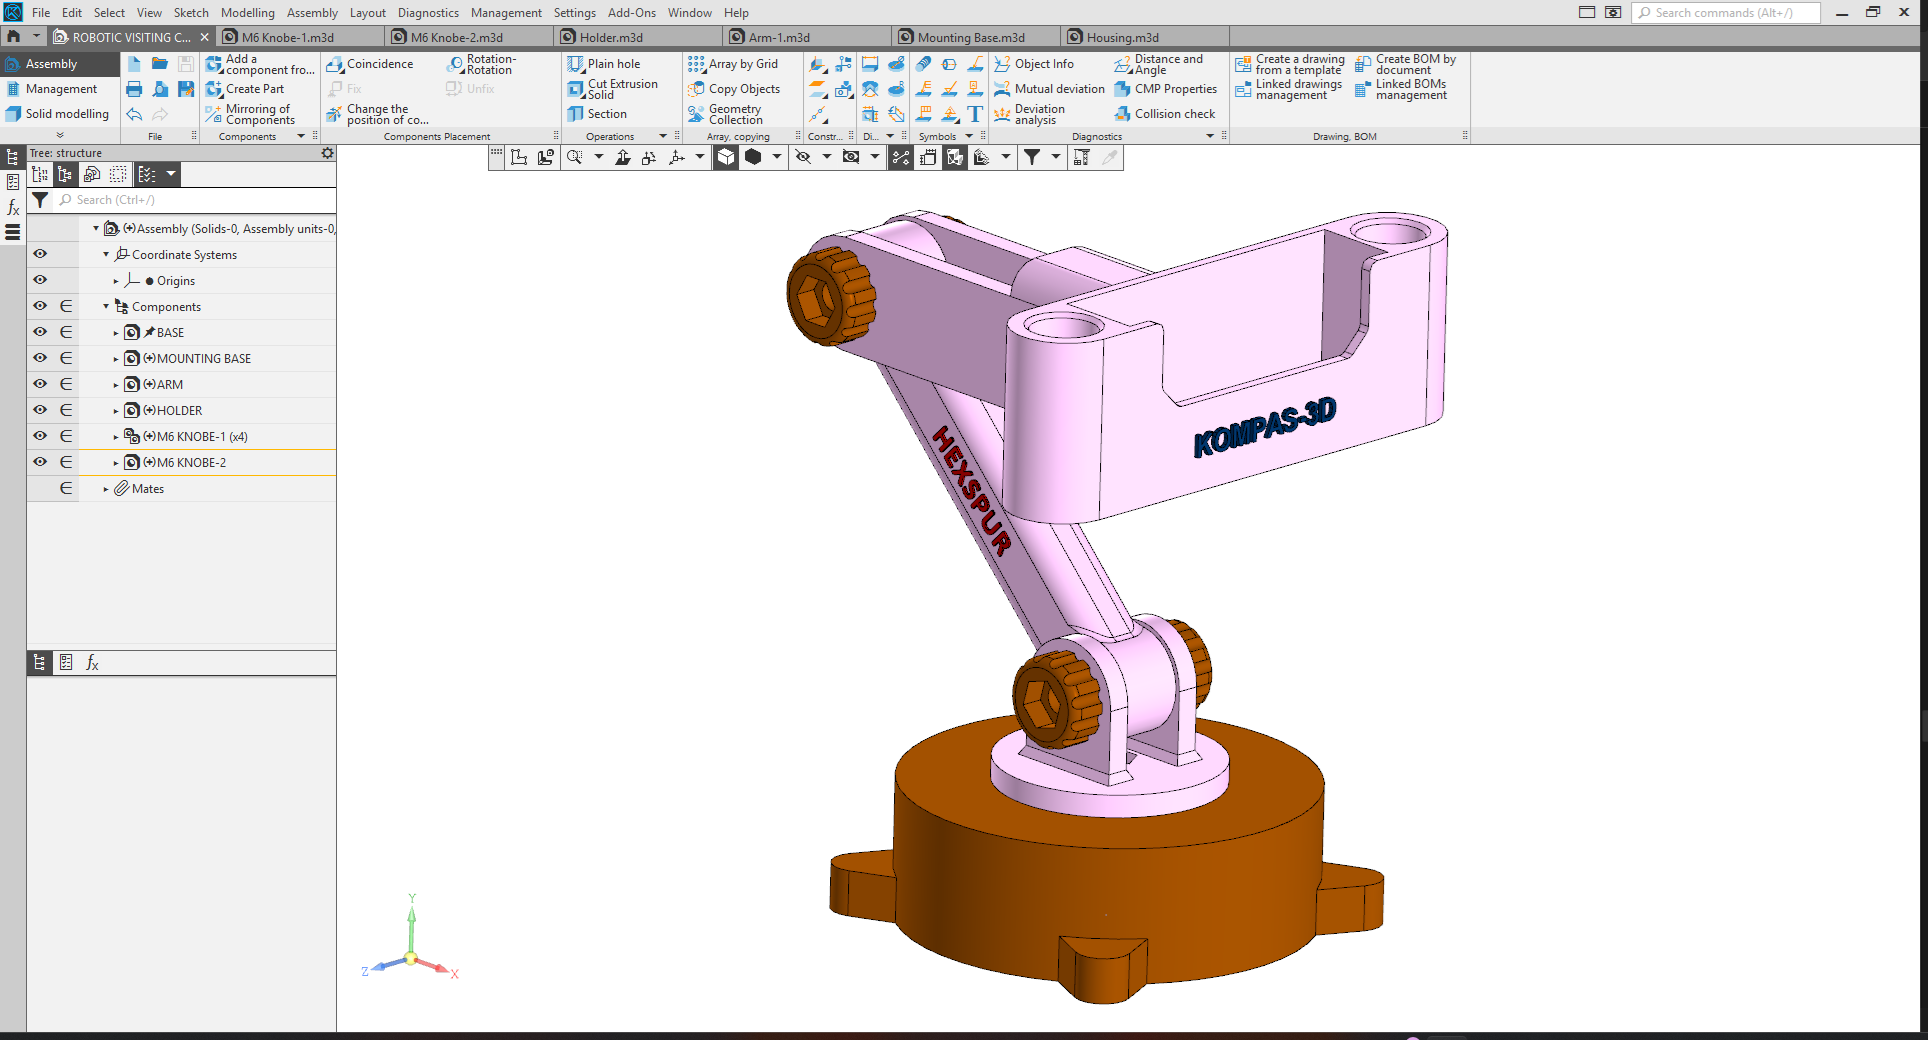Click Add a component from file
Viewport: 1928px width, 1040px height.
coord(260,64)
